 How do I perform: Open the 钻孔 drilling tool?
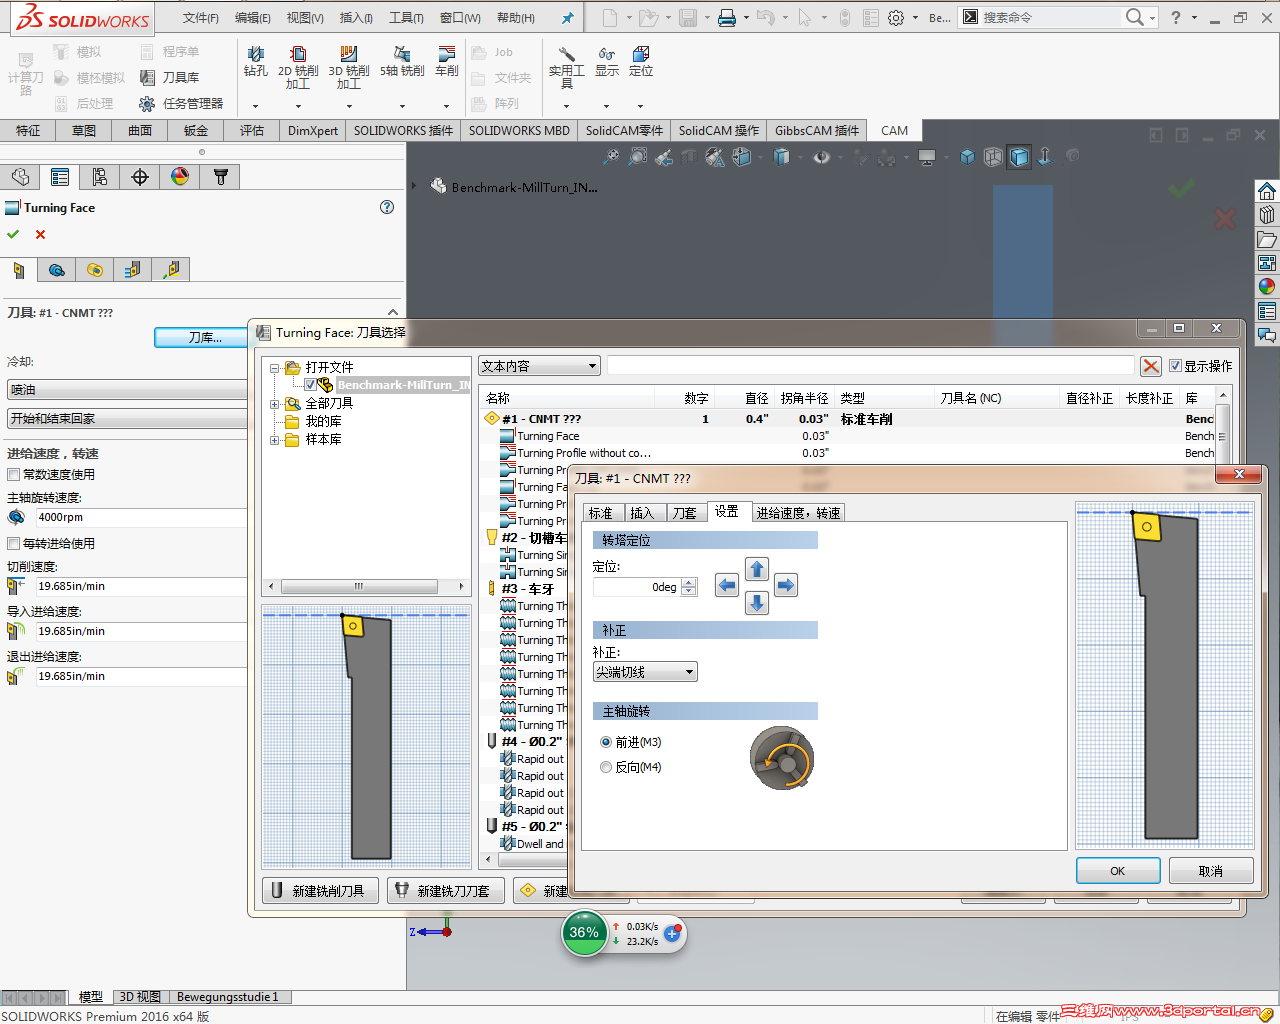[x=256, y=62]
